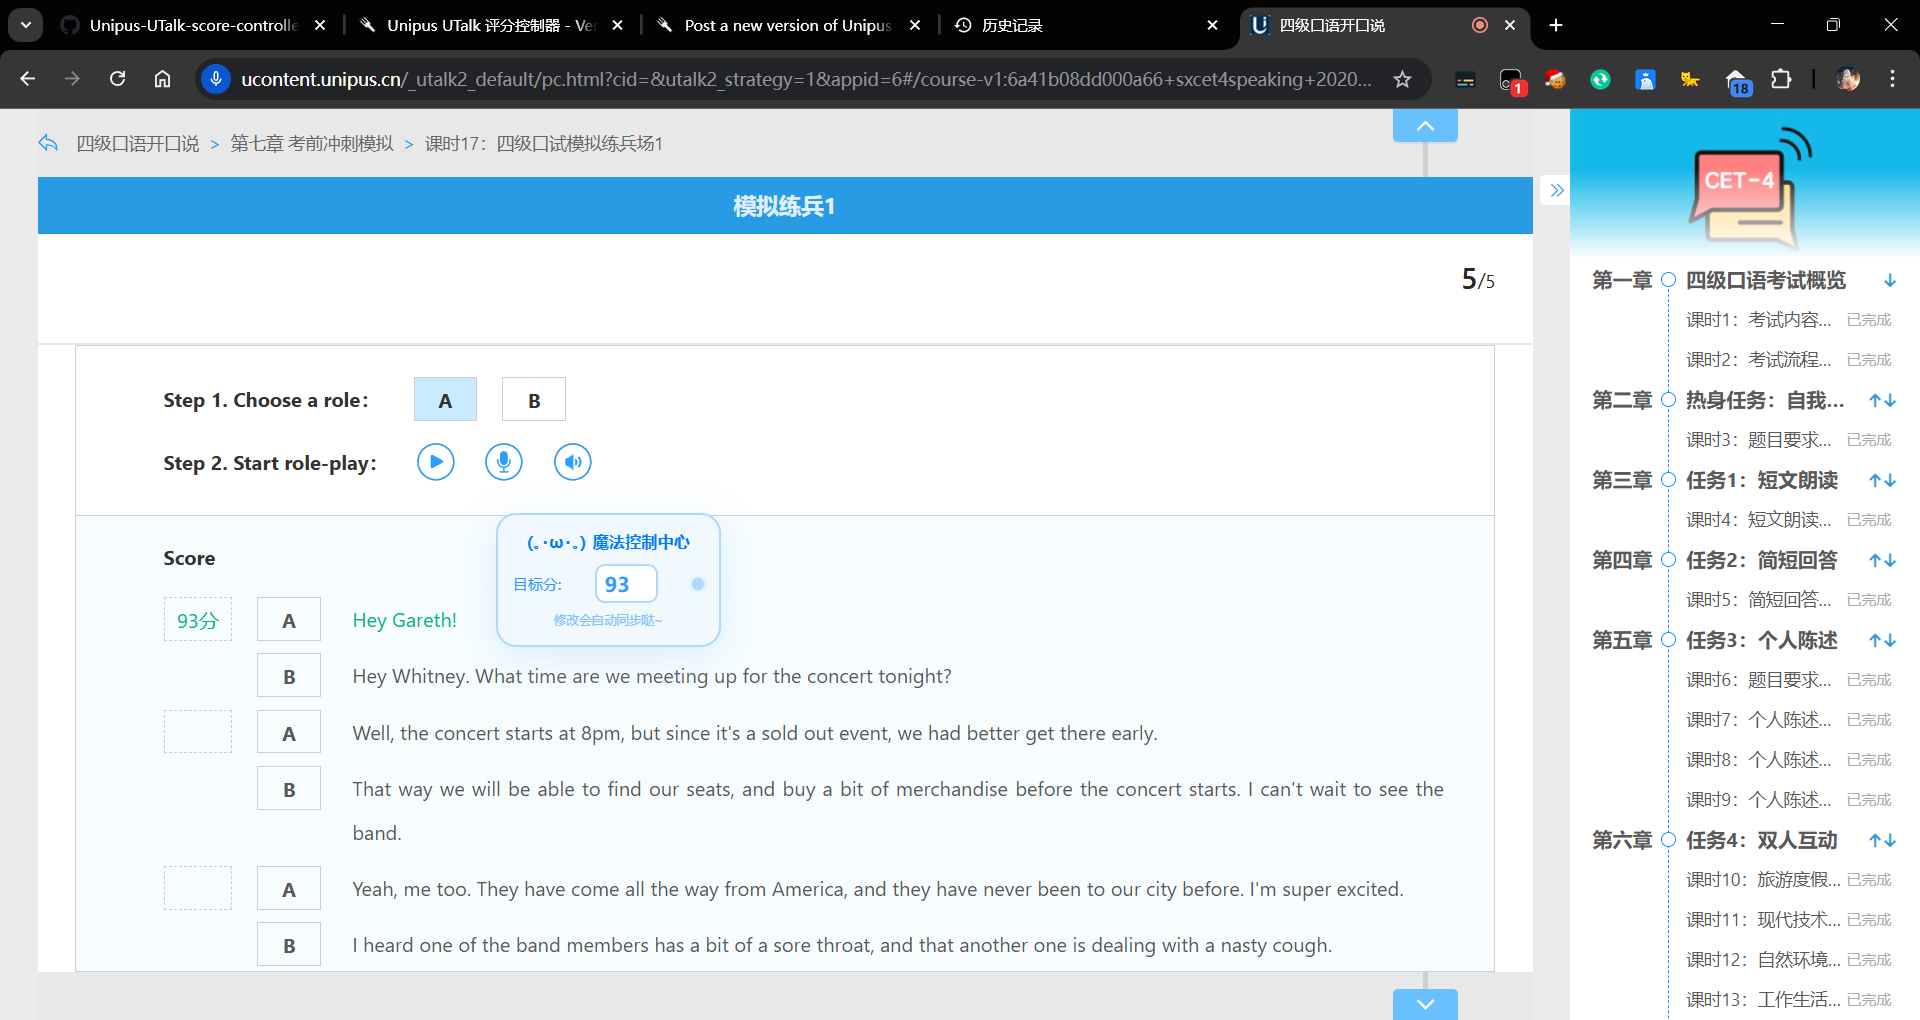Select role B
Viewport: 1920px width, 1020px height.
tap(534, 400)
